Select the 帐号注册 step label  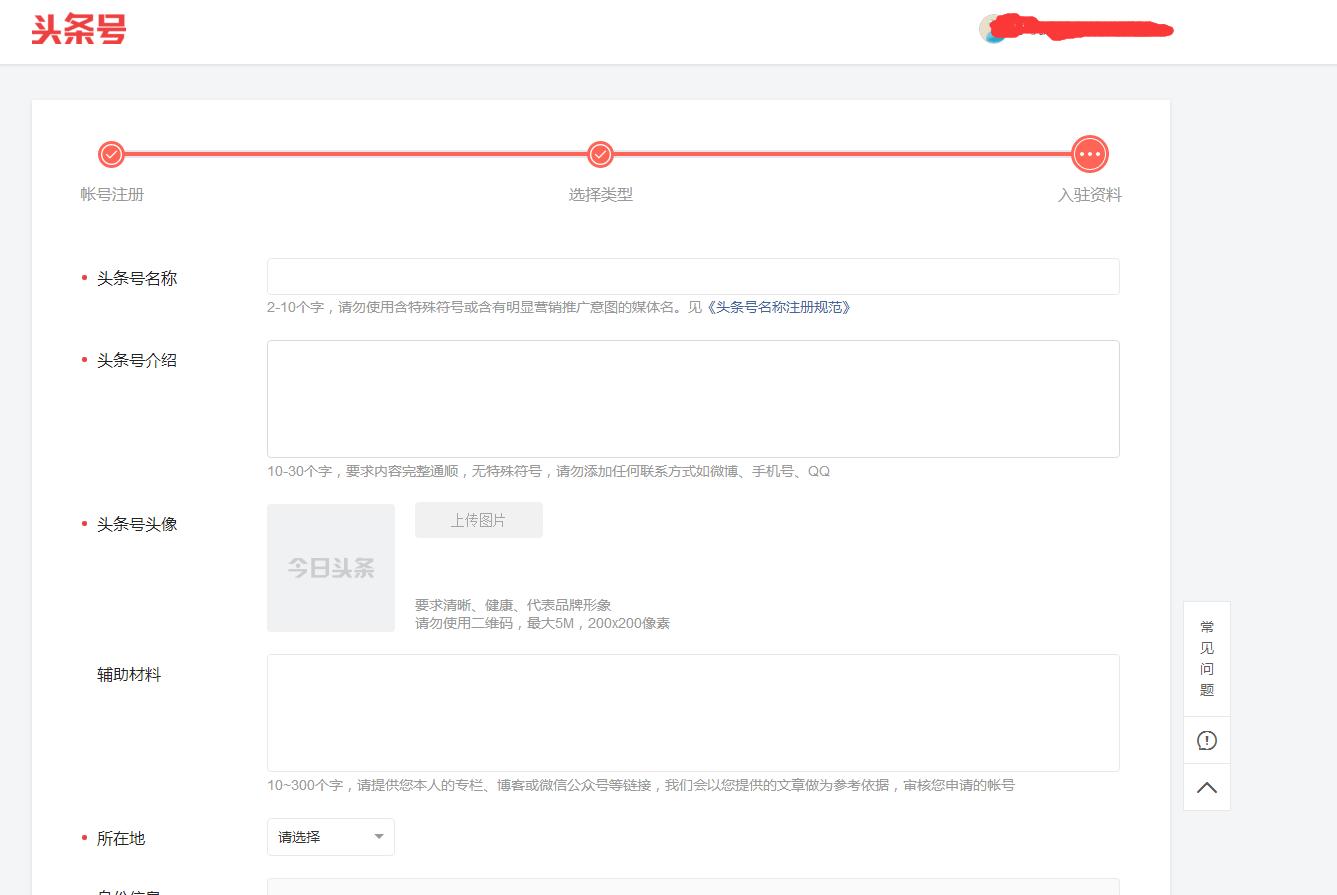112,195
